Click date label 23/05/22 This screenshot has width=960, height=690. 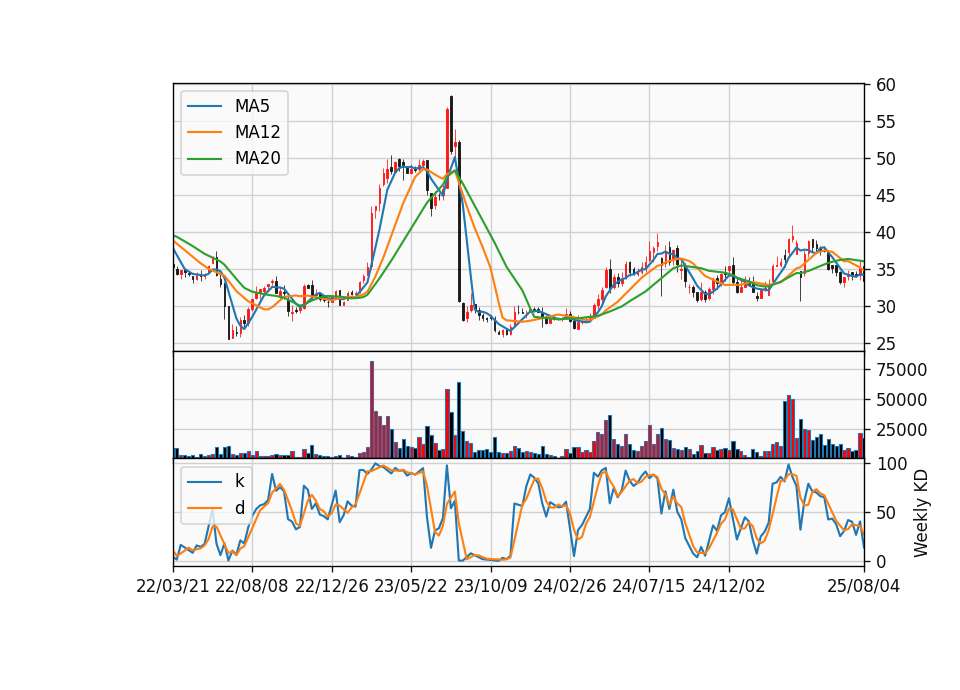tap(411, 586)
